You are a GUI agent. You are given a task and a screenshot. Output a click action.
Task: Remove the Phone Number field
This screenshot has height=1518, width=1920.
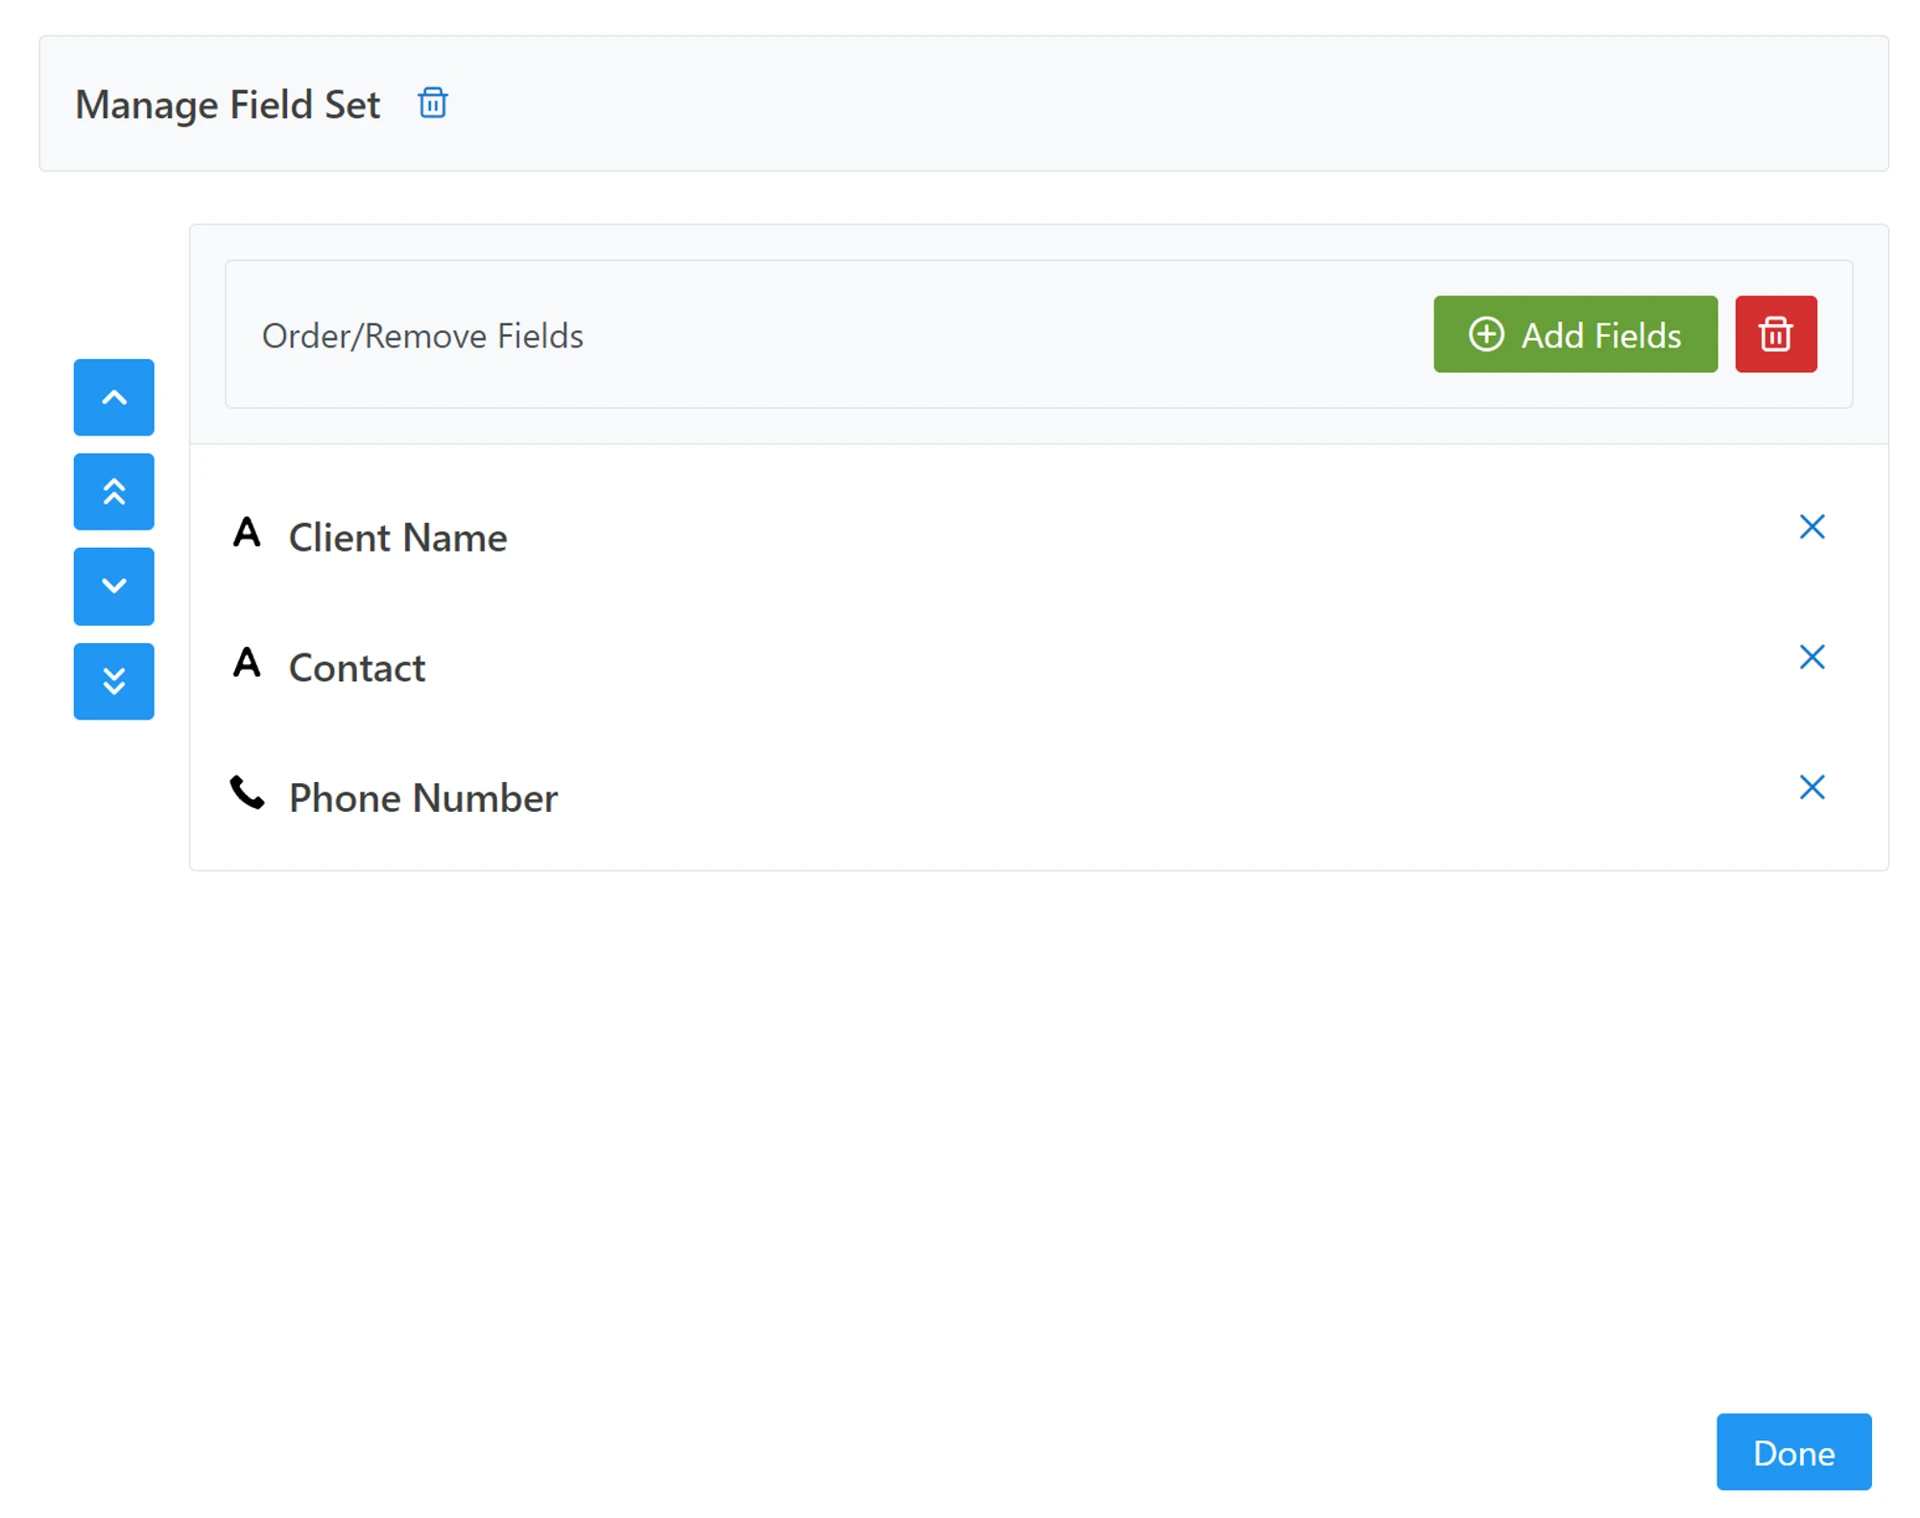[1811, 787]
